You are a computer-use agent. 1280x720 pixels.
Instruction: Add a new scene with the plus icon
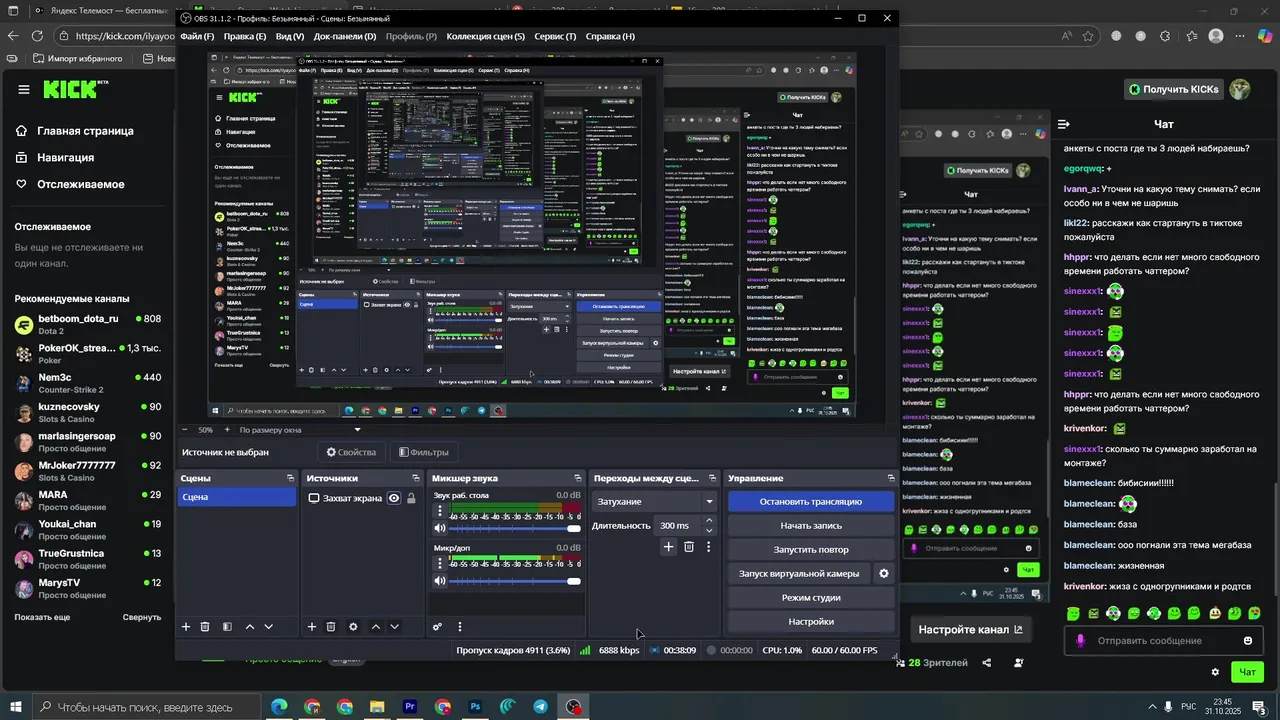186,627
